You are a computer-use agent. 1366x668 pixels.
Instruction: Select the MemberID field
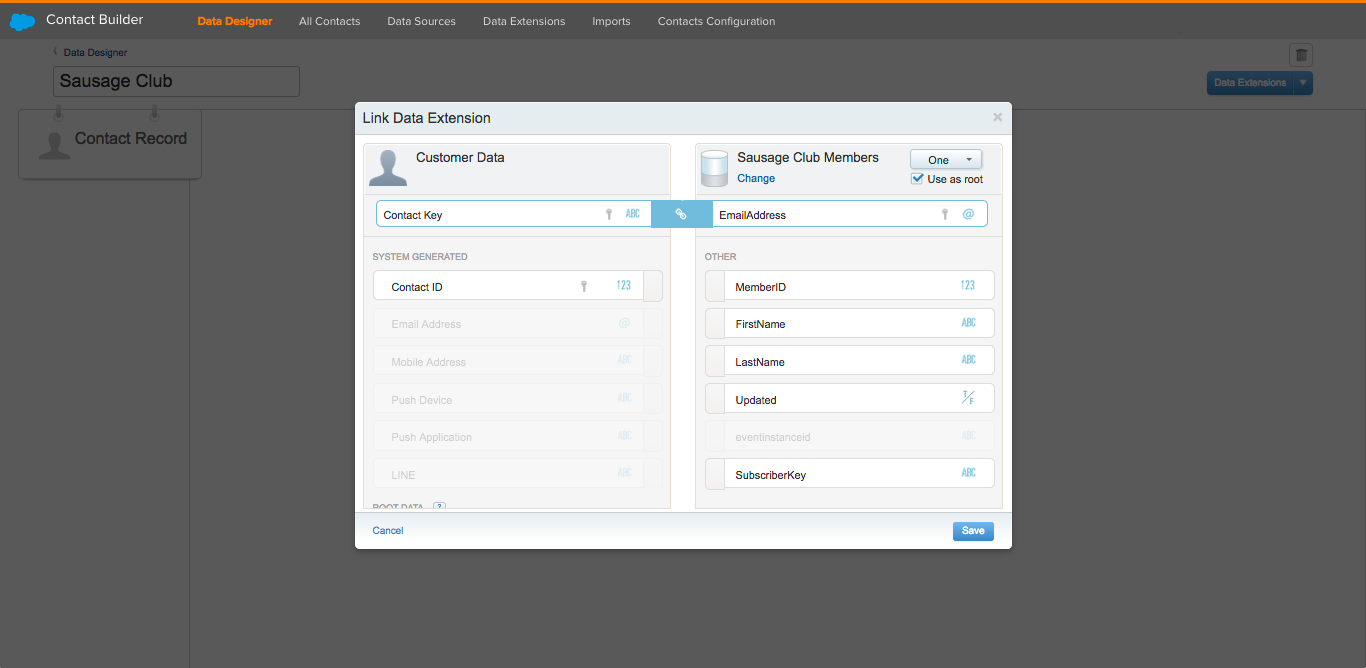click(x=860, y=286)
